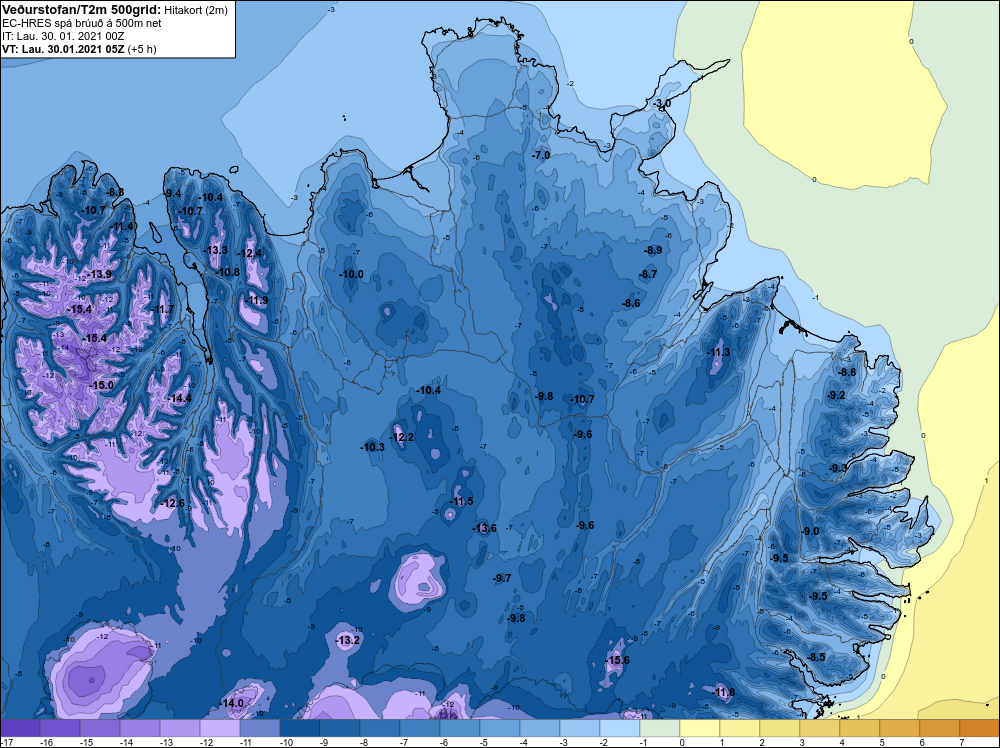
Task: Click the -14.4 temperature value
Action: click(180, 398)
